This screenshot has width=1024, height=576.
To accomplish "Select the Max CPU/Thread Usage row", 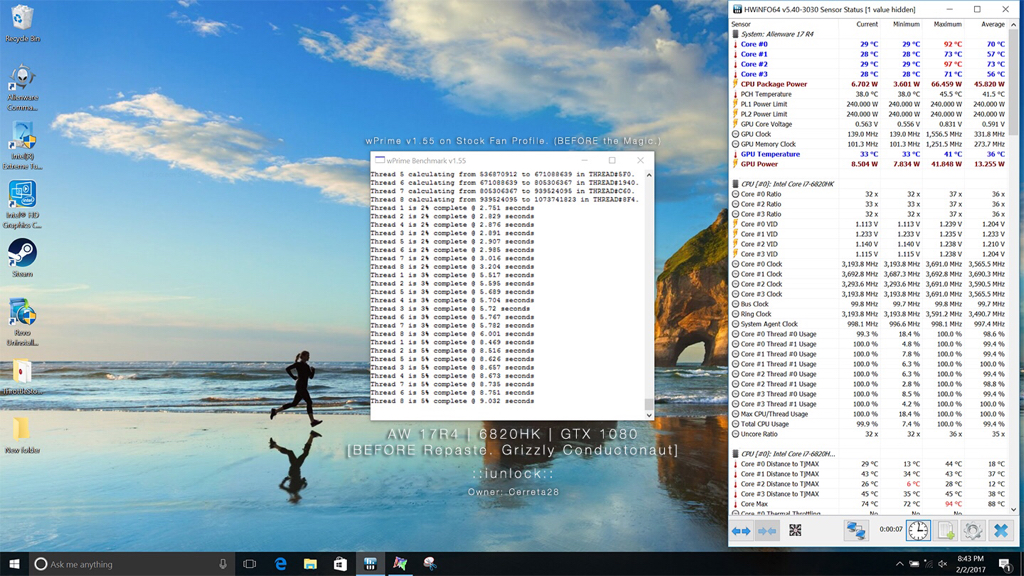I will [x=869, y=414].
